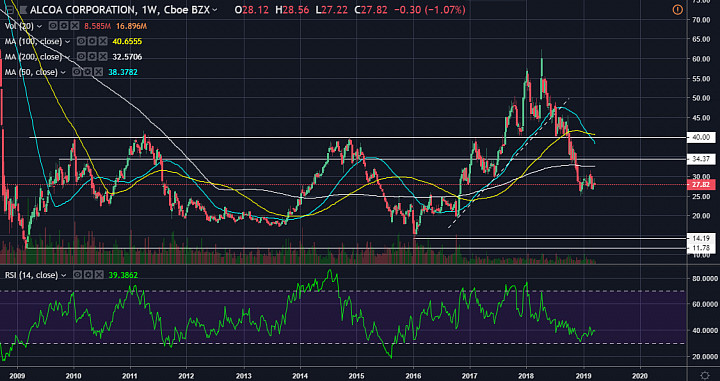Toggle visibility of the Vol (20) indicator

pyautogui.click(x=53, y=26)
